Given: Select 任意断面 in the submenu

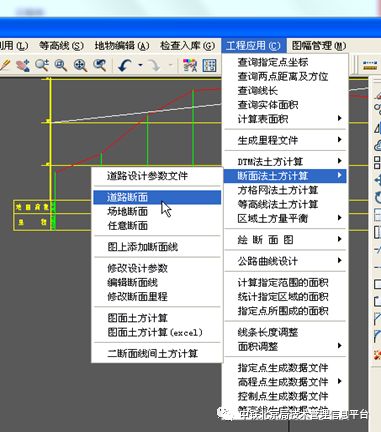Looking at the screenshot, I should point(157,226).
